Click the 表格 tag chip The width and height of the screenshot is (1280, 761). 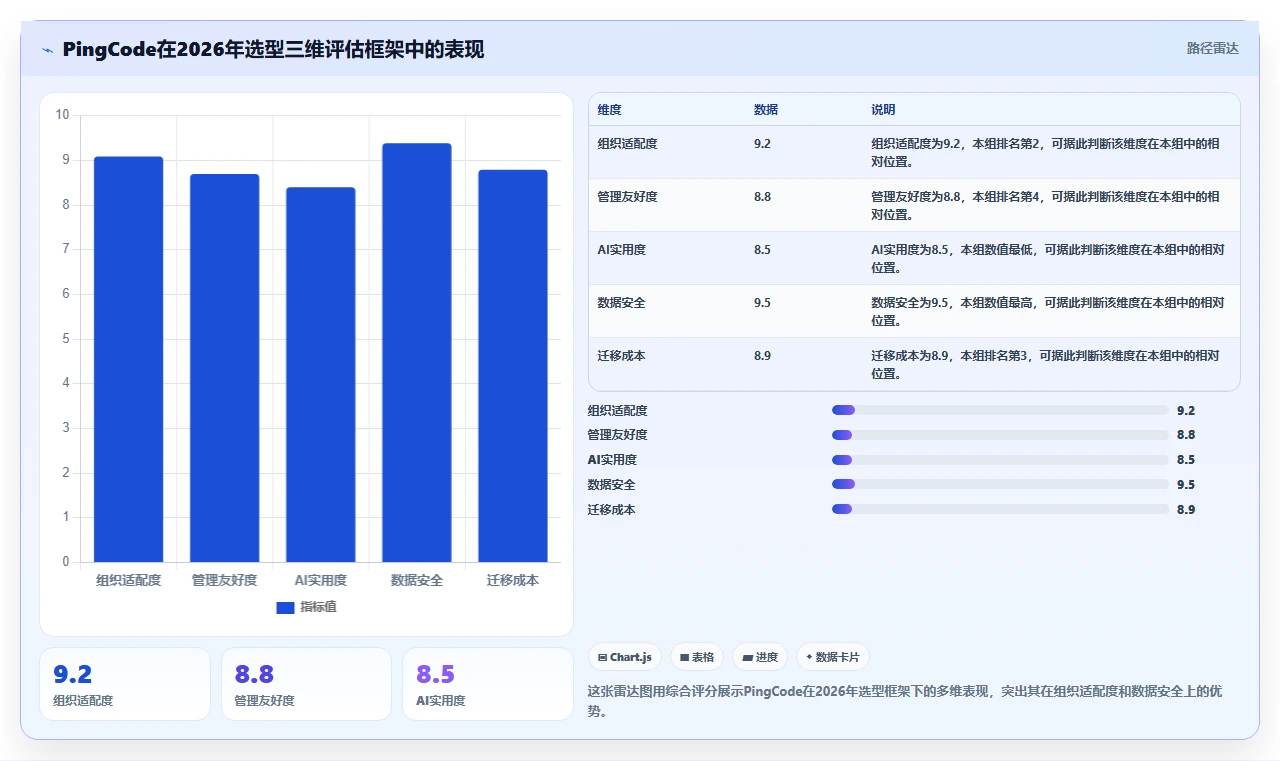click(697, 657)
